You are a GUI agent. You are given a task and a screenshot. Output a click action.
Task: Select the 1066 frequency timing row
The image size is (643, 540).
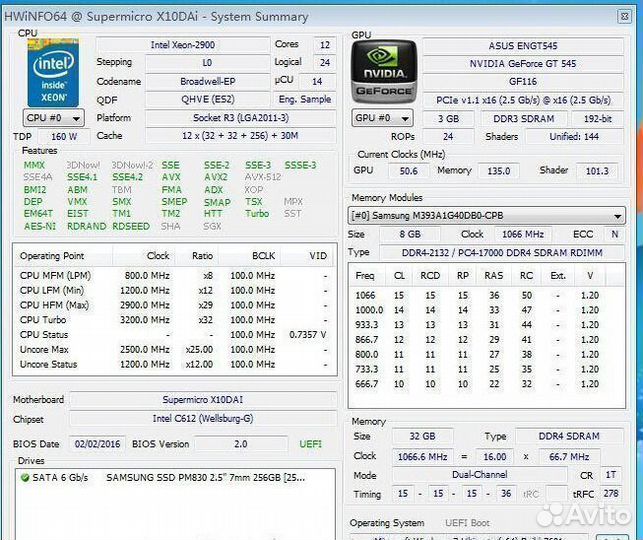[486, 296]
